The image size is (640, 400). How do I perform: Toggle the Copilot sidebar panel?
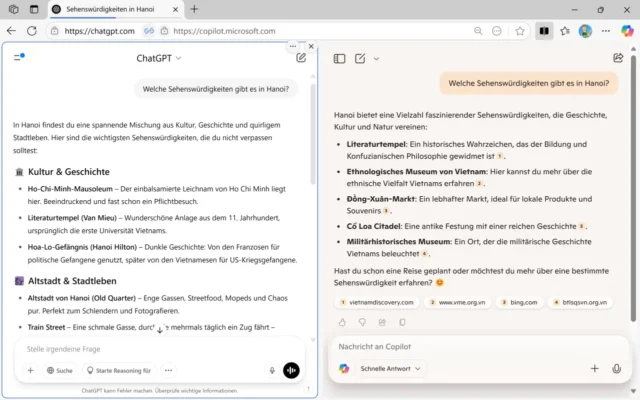(x=339, y=59)
